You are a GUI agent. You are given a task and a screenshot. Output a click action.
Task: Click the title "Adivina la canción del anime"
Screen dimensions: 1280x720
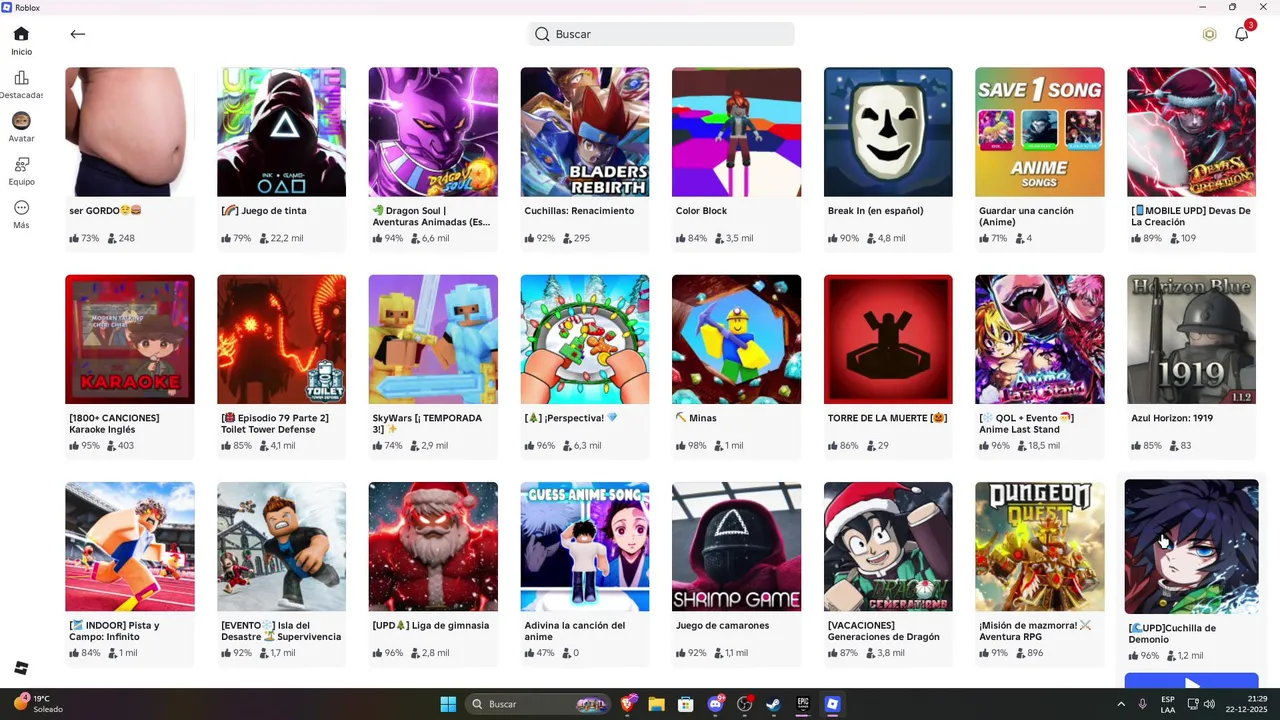point(575,631)
